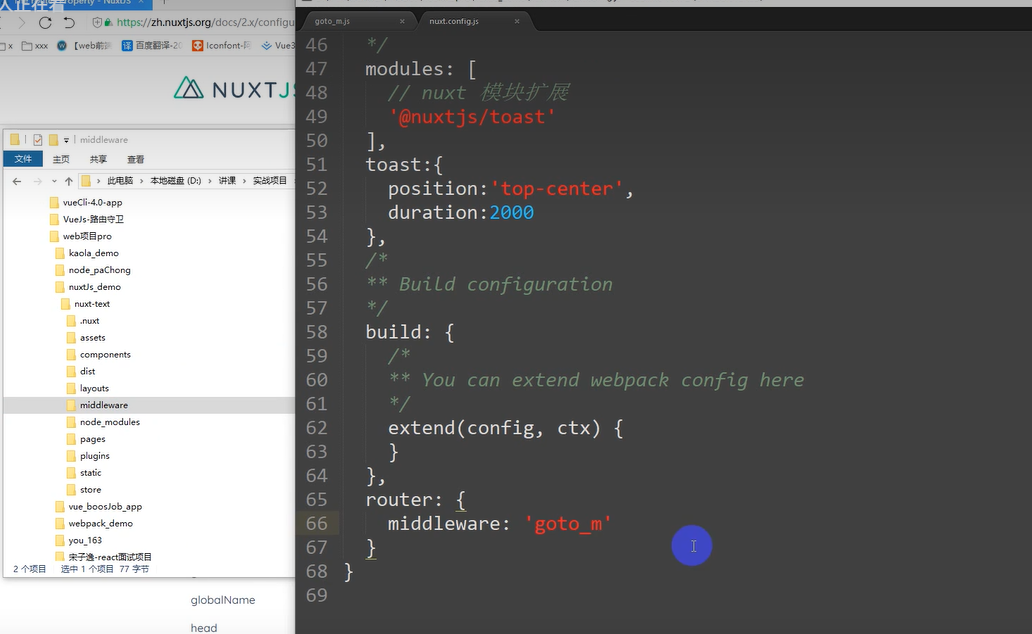Click the browser reload icon
This screenshot has height=634, width=1032.
(x=45, y=22)
